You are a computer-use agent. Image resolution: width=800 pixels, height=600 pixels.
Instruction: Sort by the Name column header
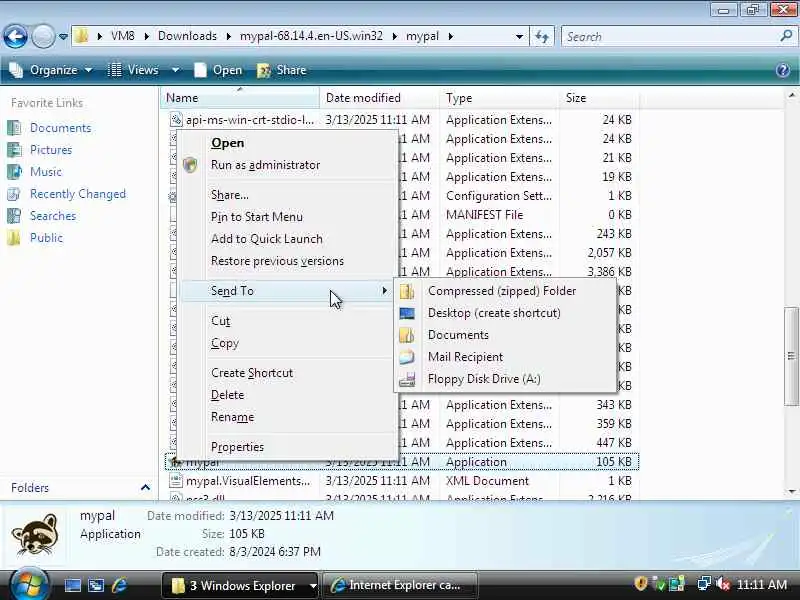tap(240, 97)
